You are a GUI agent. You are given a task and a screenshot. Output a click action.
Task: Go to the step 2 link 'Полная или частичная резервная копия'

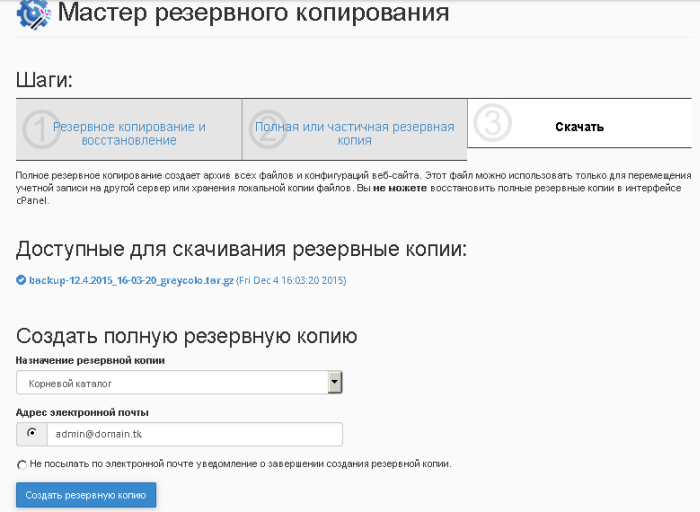pyautogui.click(x=354, y=133)
